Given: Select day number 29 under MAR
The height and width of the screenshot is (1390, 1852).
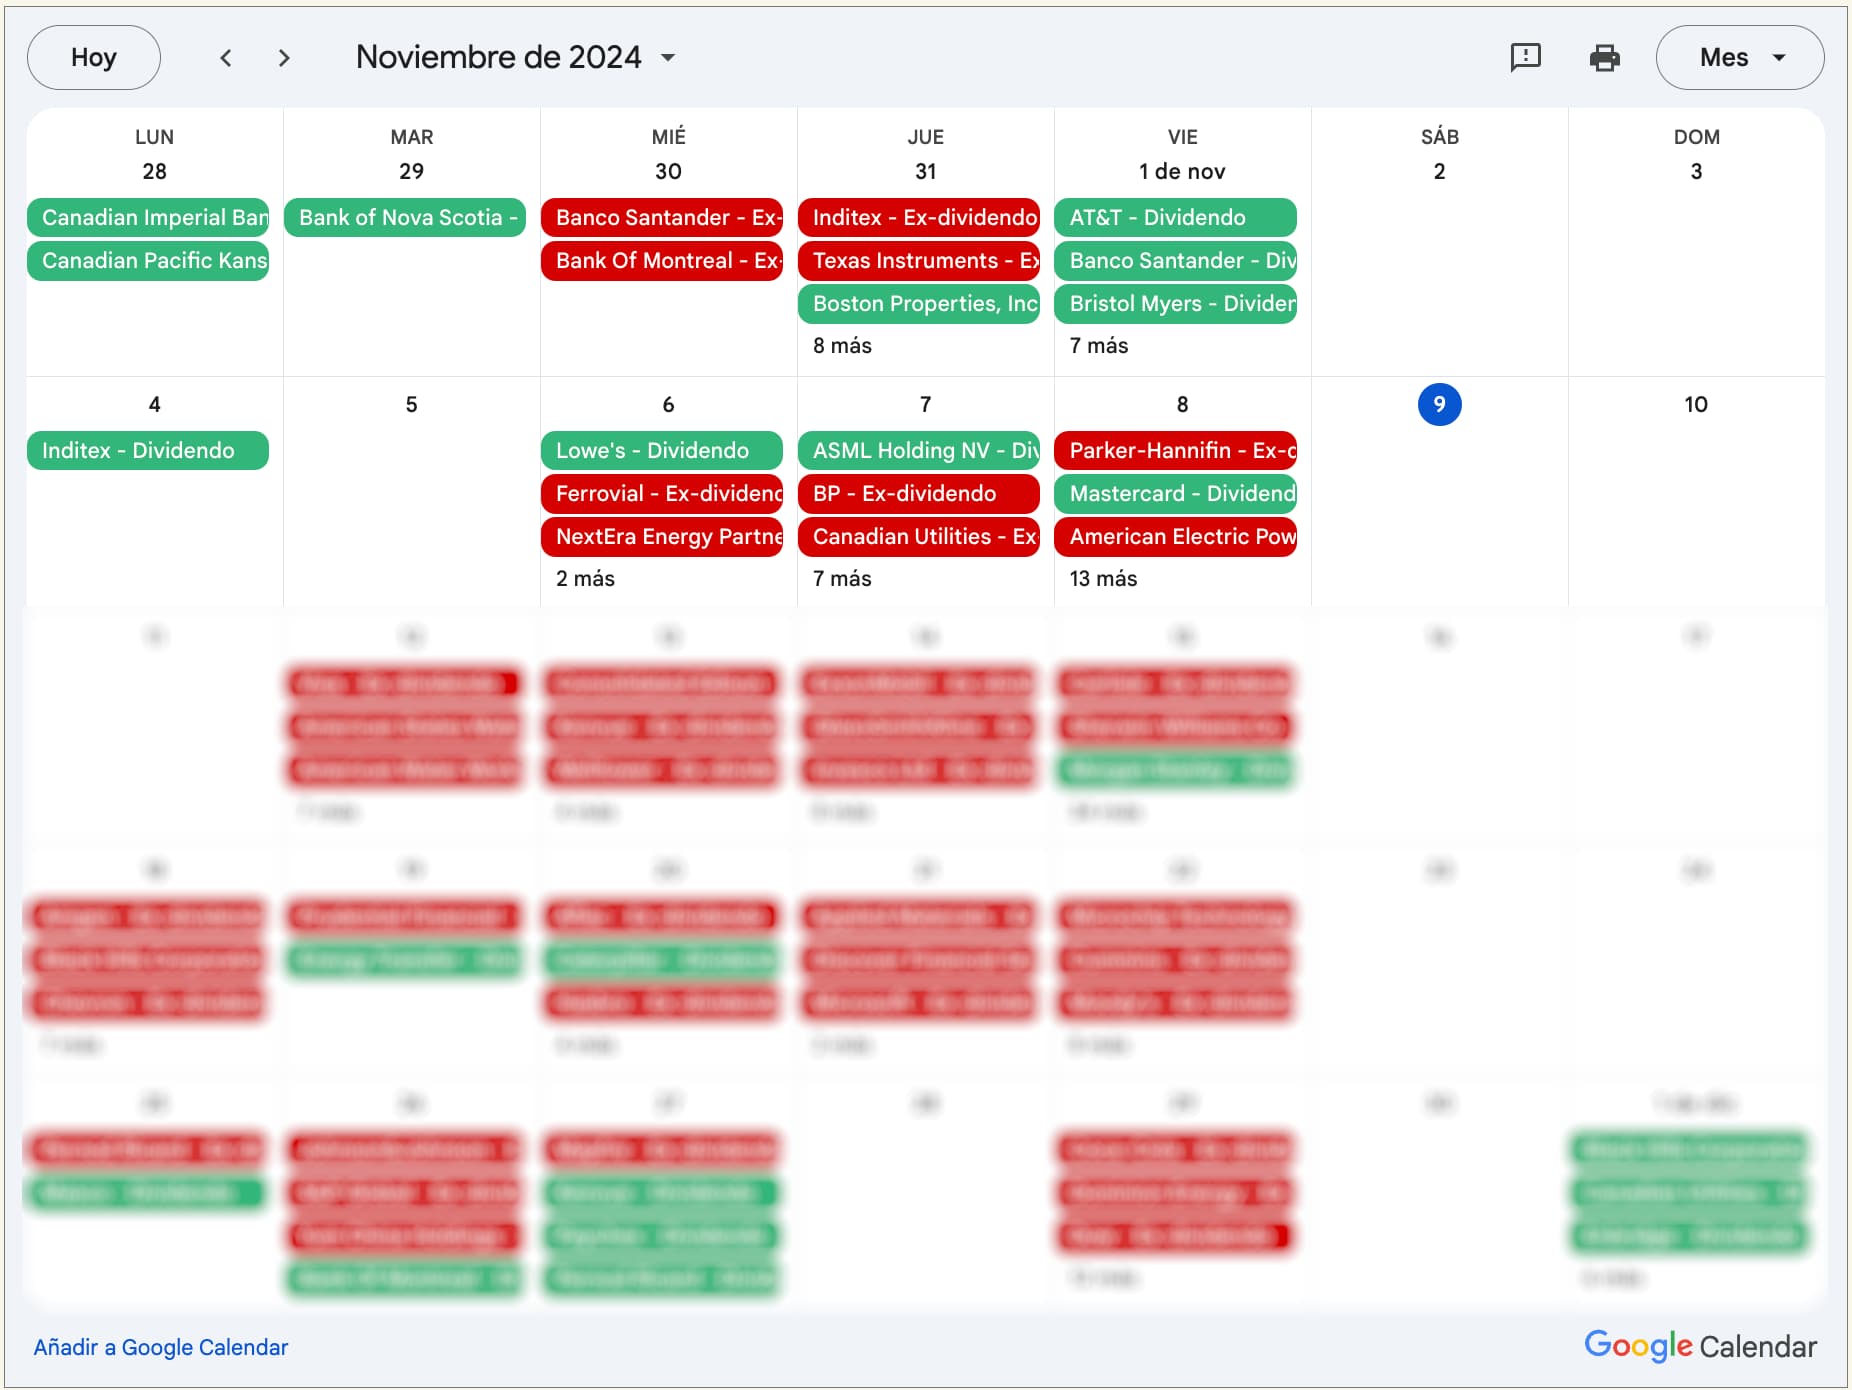Looking at the screenshot, I should click(411, 171).
